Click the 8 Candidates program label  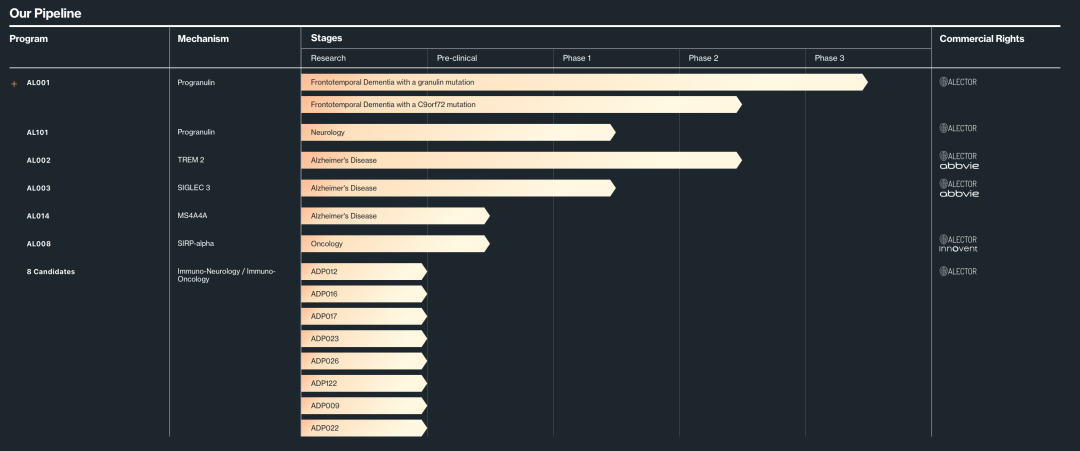click(51, 272)
